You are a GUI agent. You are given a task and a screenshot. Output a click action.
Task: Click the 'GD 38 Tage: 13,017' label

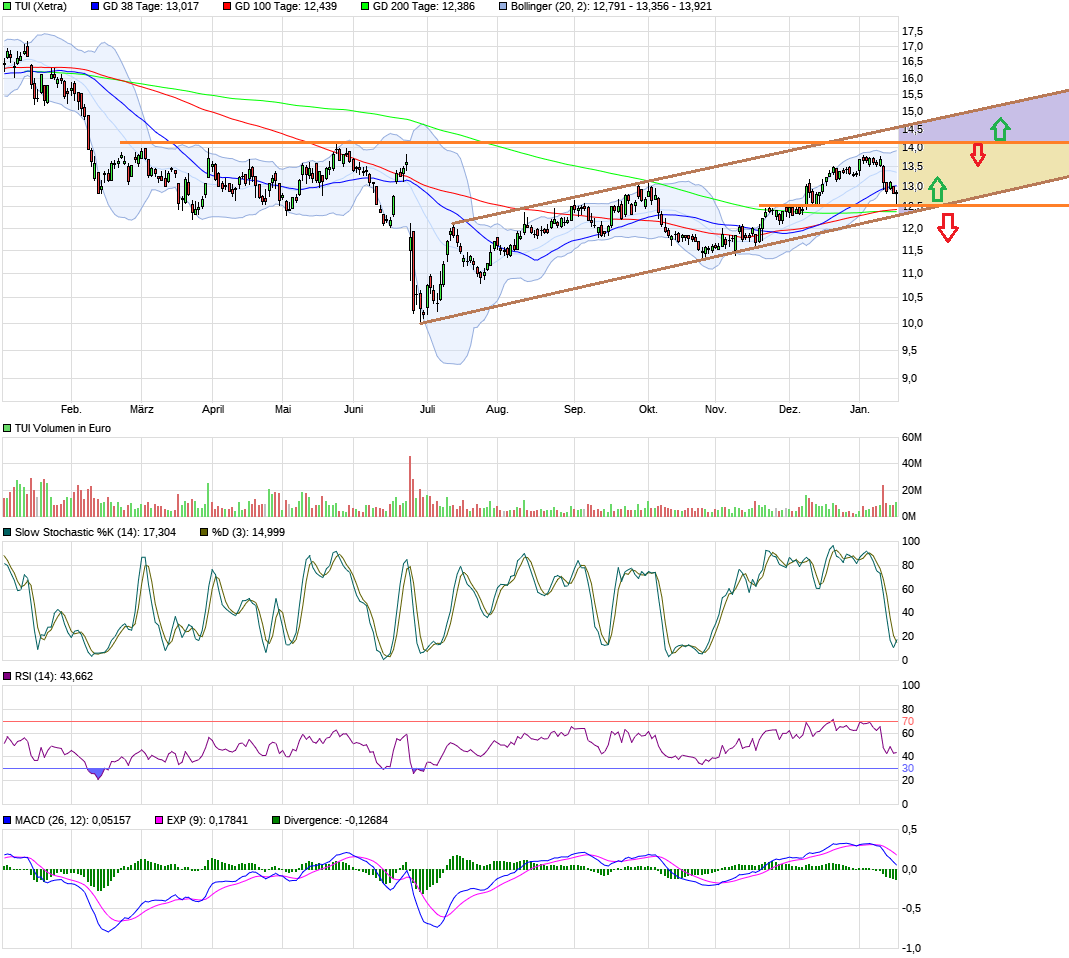(x=151, y=6)
